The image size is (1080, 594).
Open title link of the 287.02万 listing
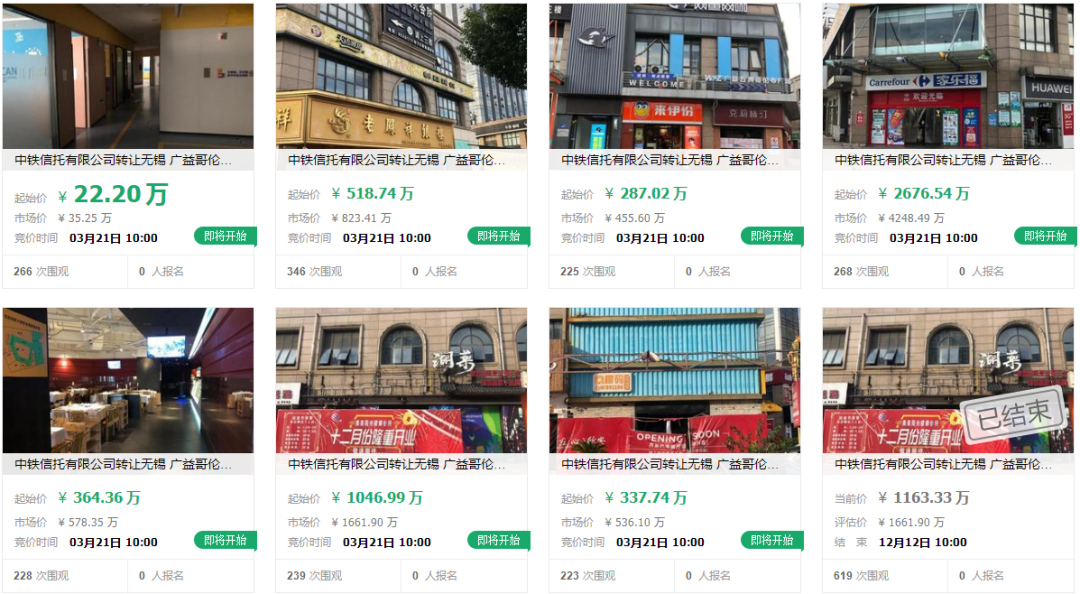(x=670, y=160)
